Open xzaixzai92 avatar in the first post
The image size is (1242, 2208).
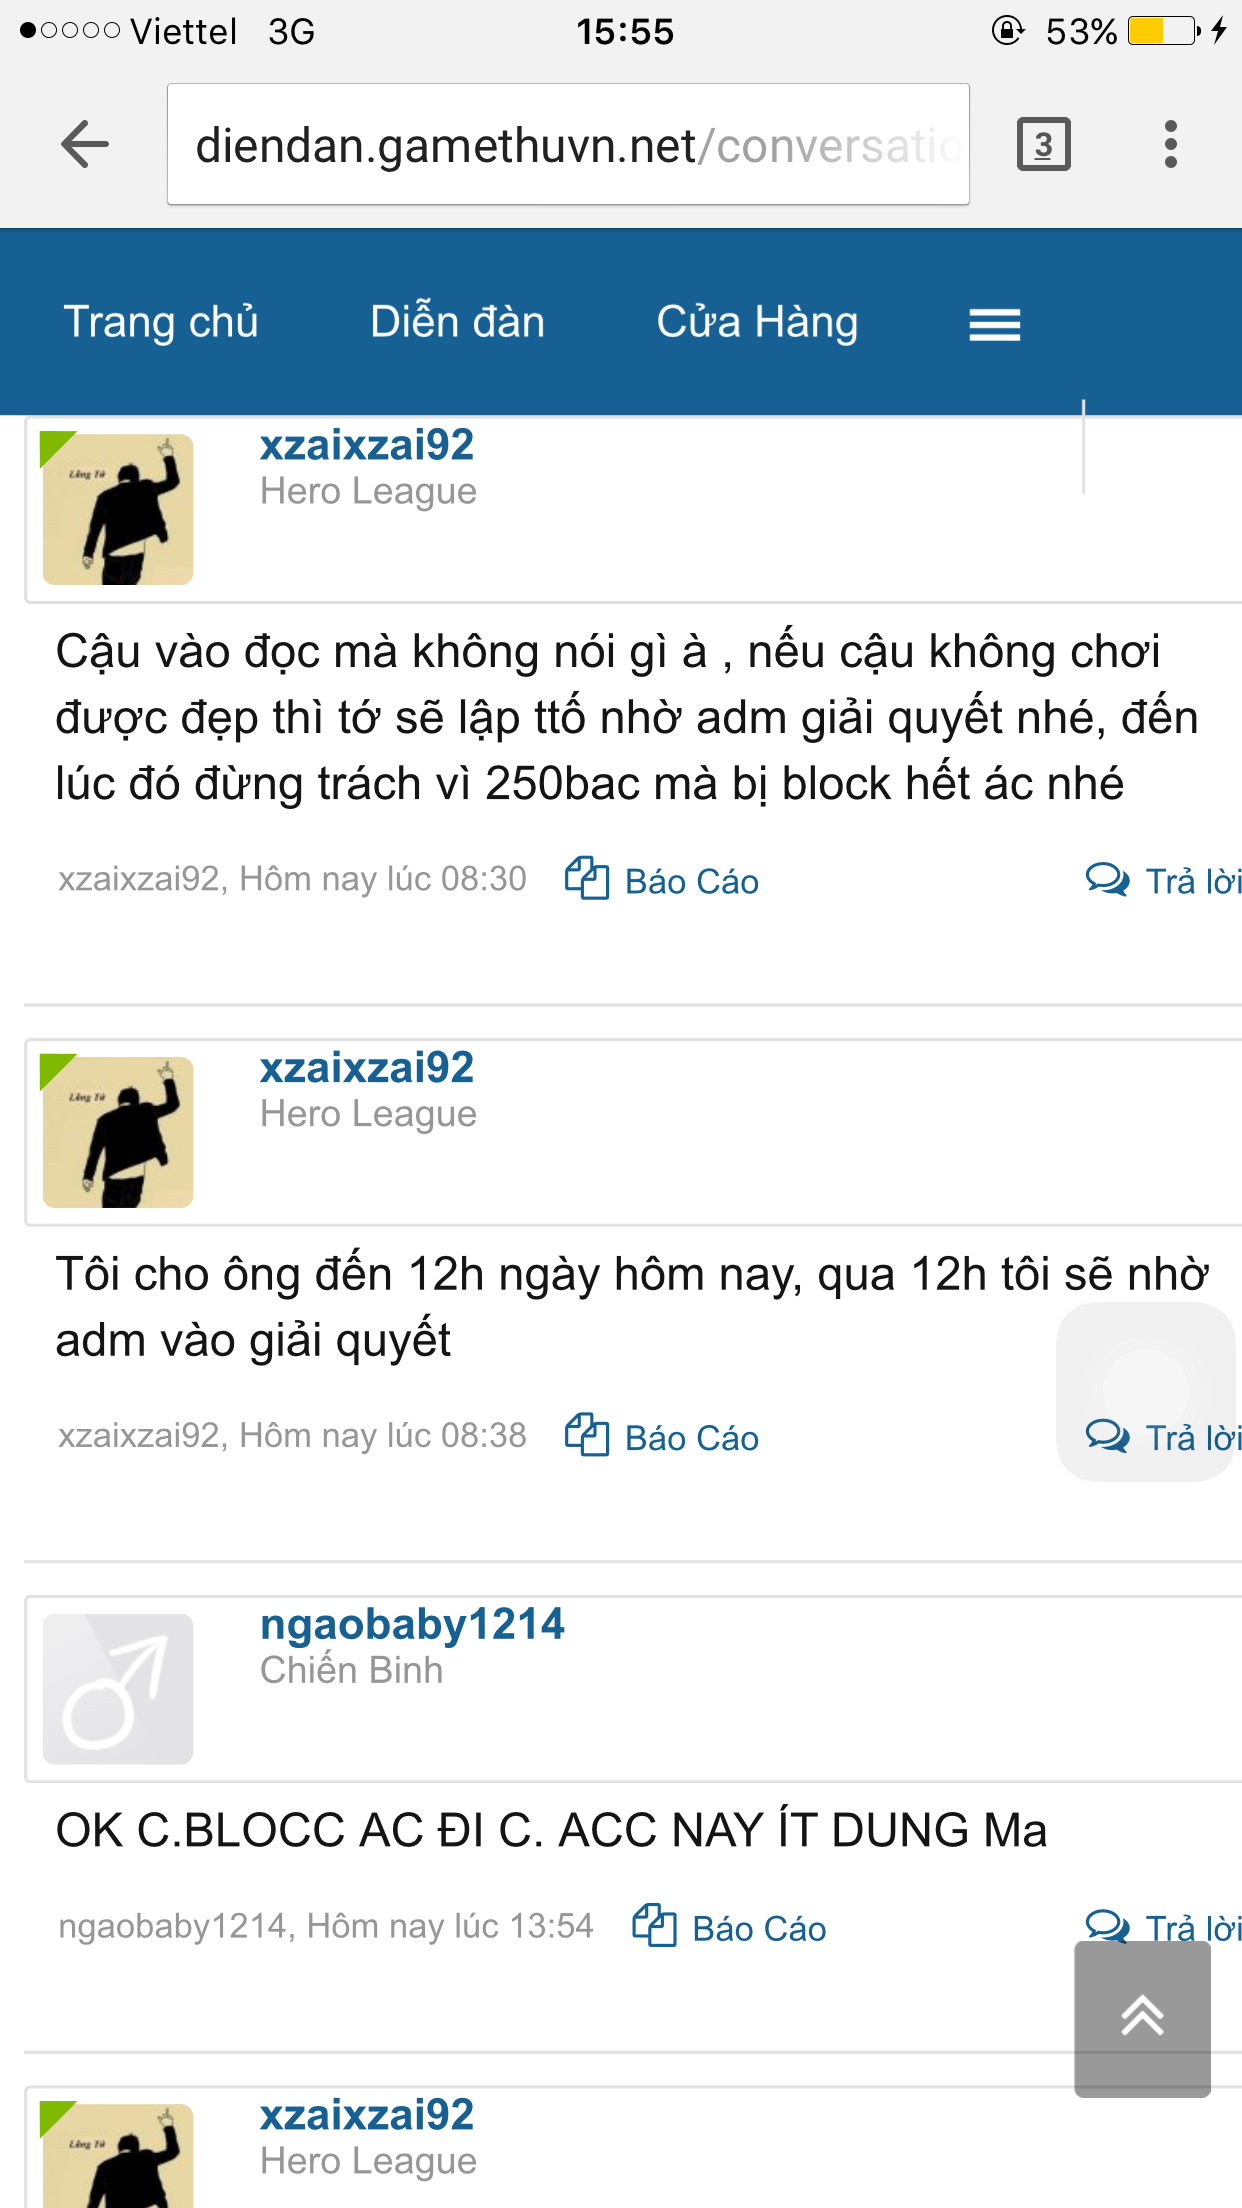click(118, 509)
